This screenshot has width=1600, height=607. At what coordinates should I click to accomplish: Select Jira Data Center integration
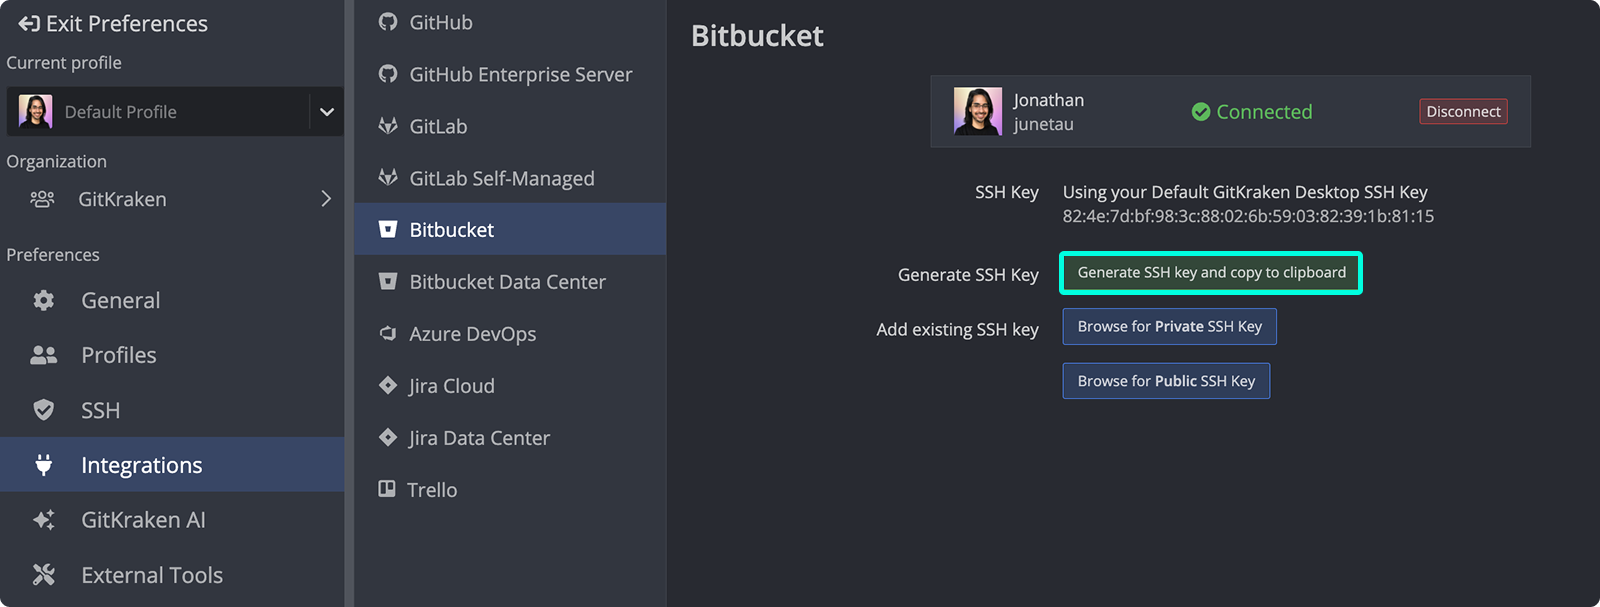pos(479,438)
